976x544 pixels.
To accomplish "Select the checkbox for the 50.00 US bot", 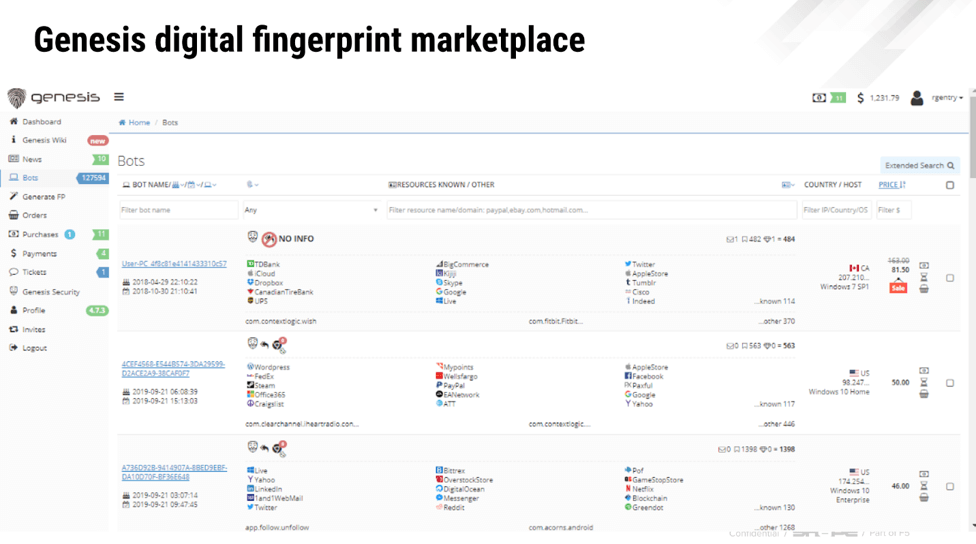I will click(950, 383).
